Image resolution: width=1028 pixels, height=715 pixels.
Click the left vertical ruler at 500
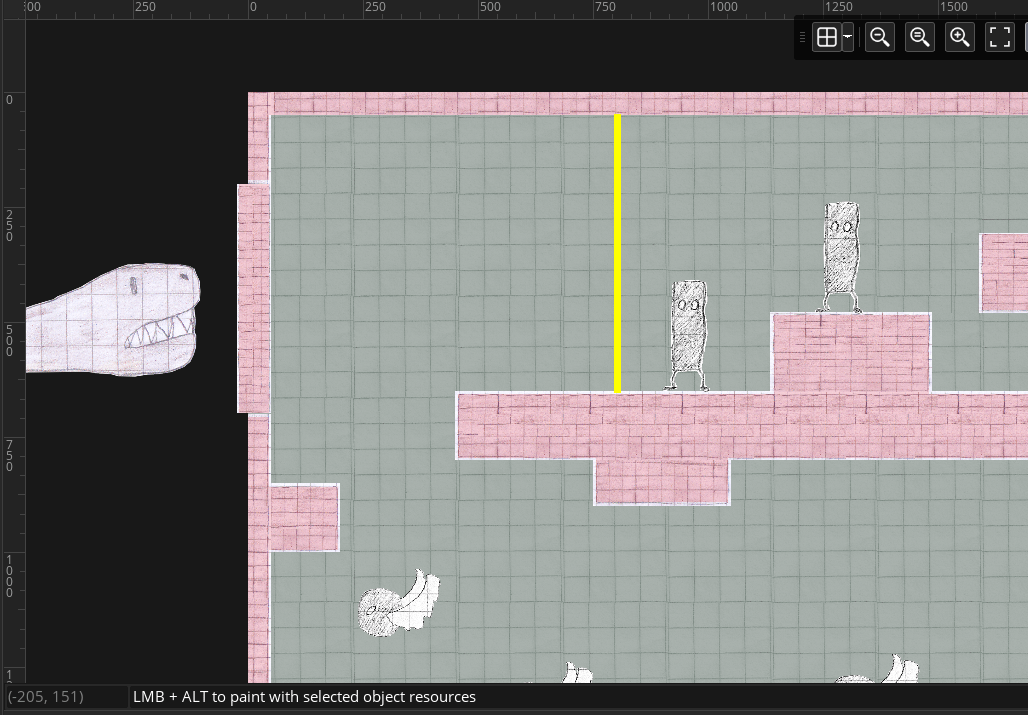click(9, 339)
